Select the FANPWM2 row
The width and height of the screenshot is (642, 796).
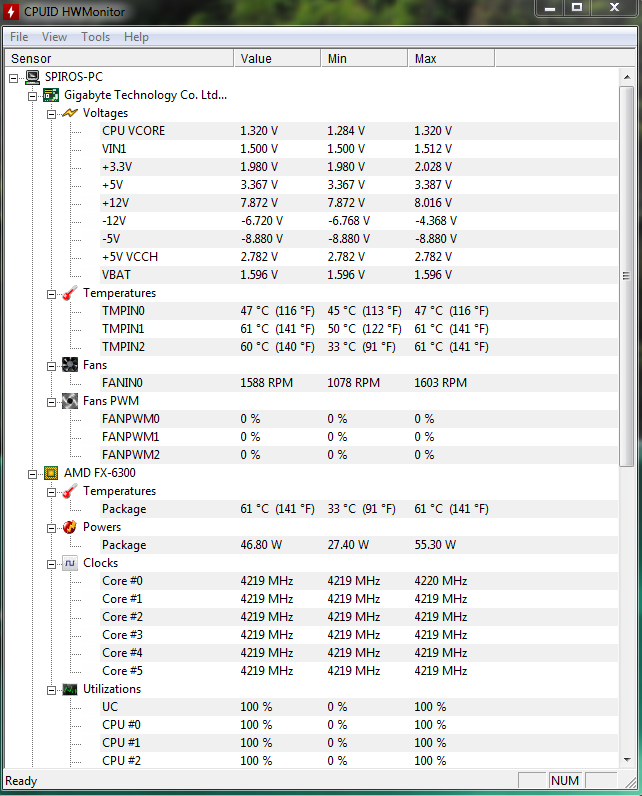[x=359, y=455]
